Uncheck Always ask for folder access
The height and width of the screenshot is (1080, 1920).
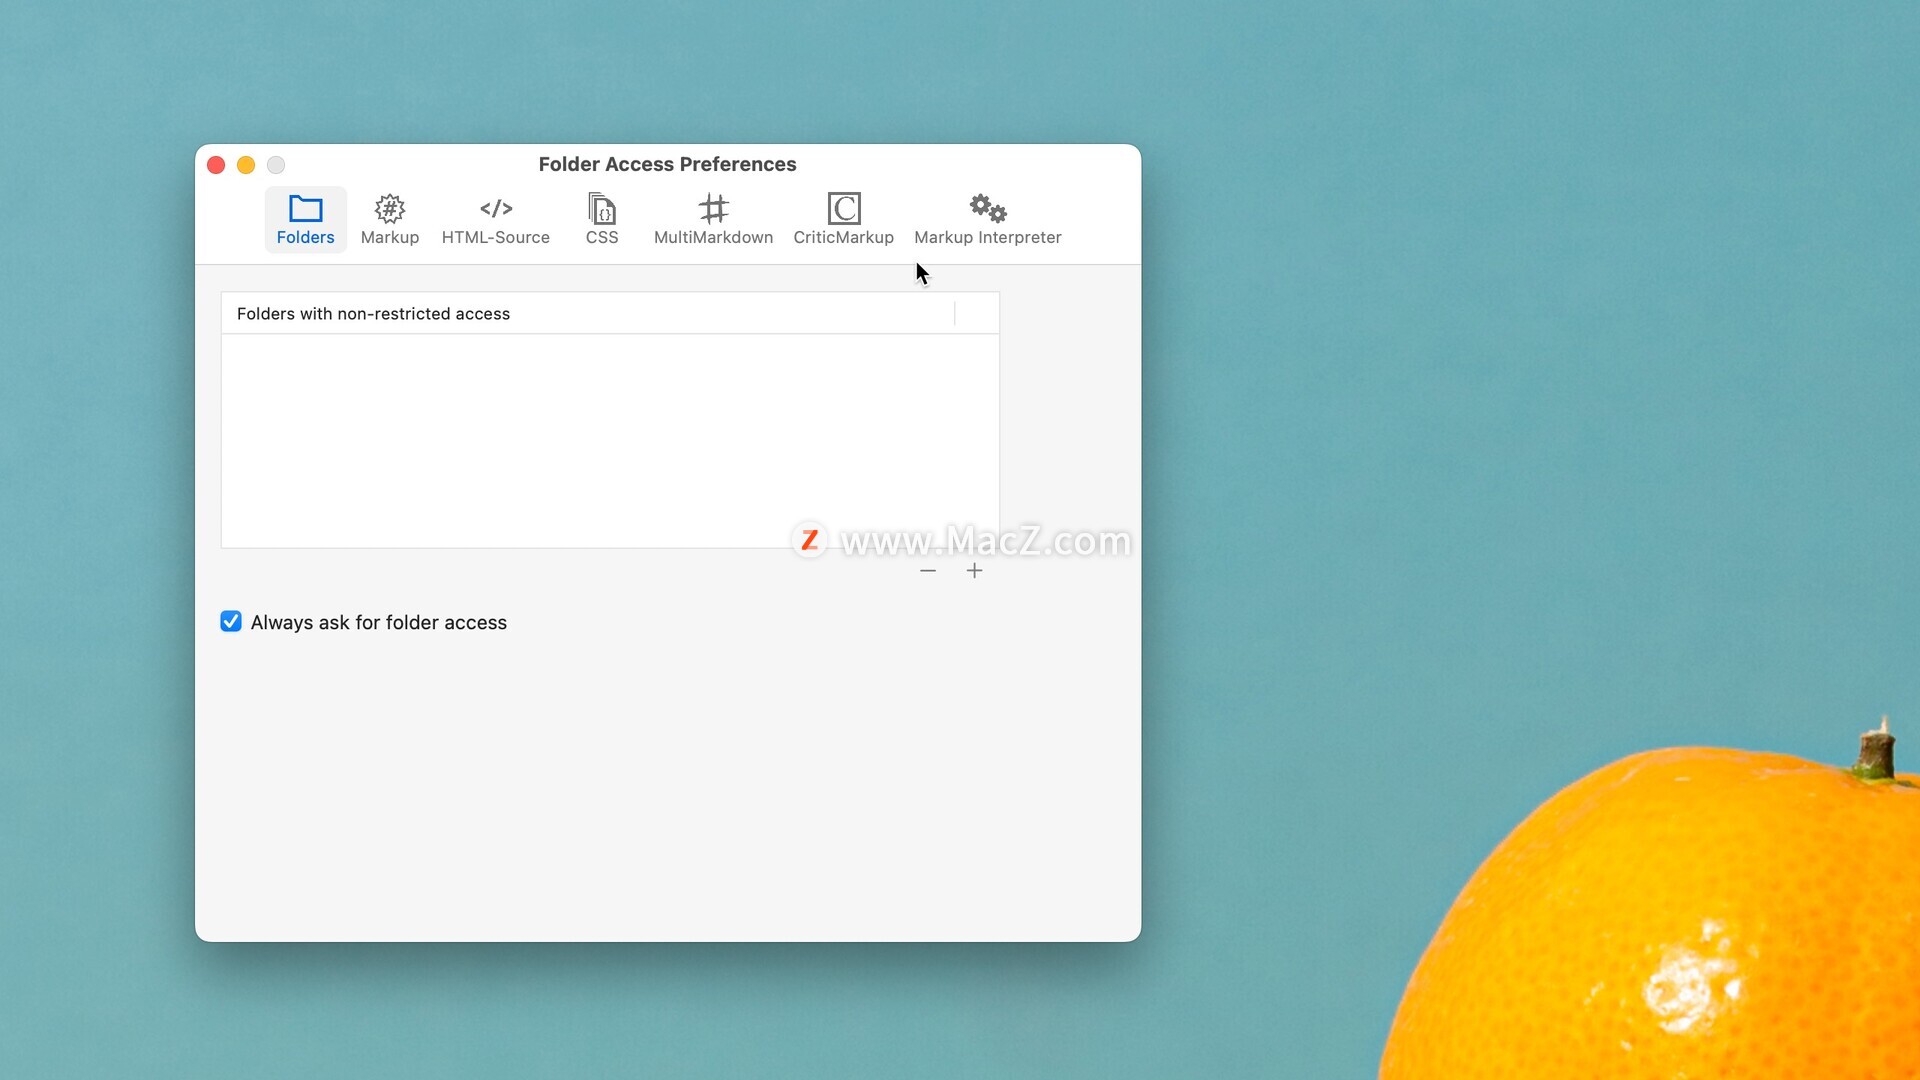click(x=231, y=622)
